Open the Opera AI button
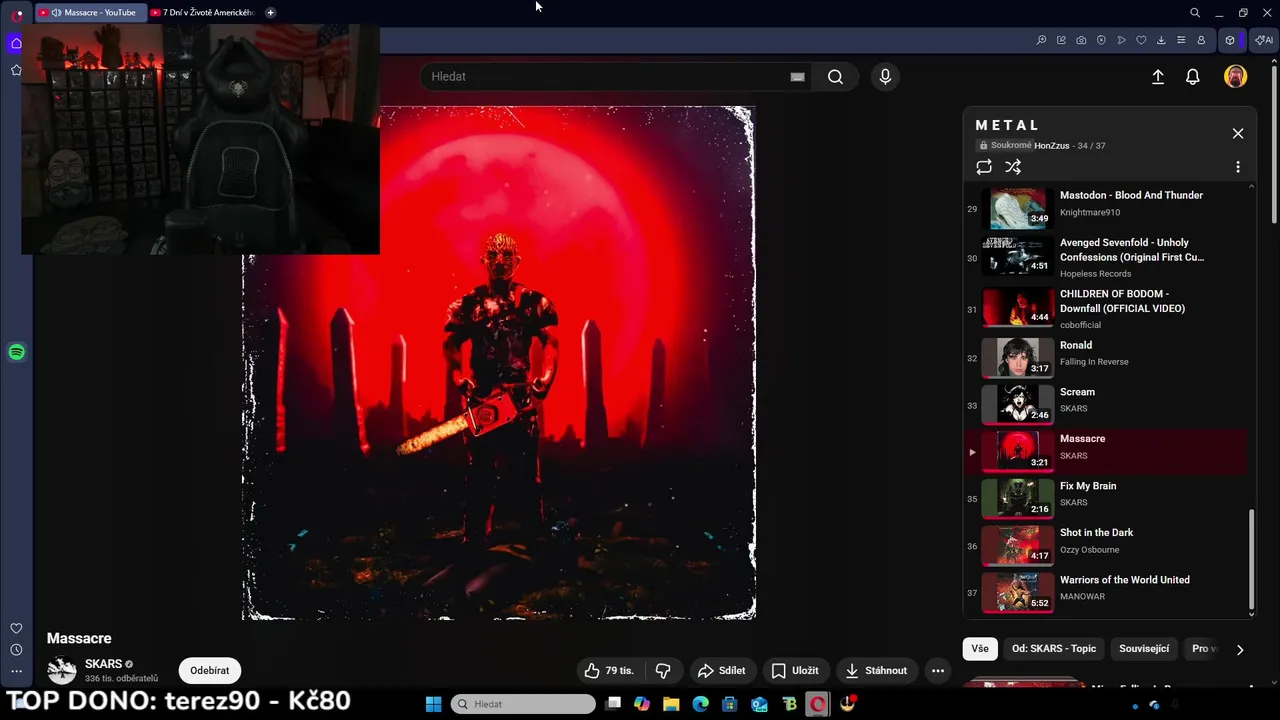The height and width of the screenshot is (720, 1280). (x=1264, y=40)
